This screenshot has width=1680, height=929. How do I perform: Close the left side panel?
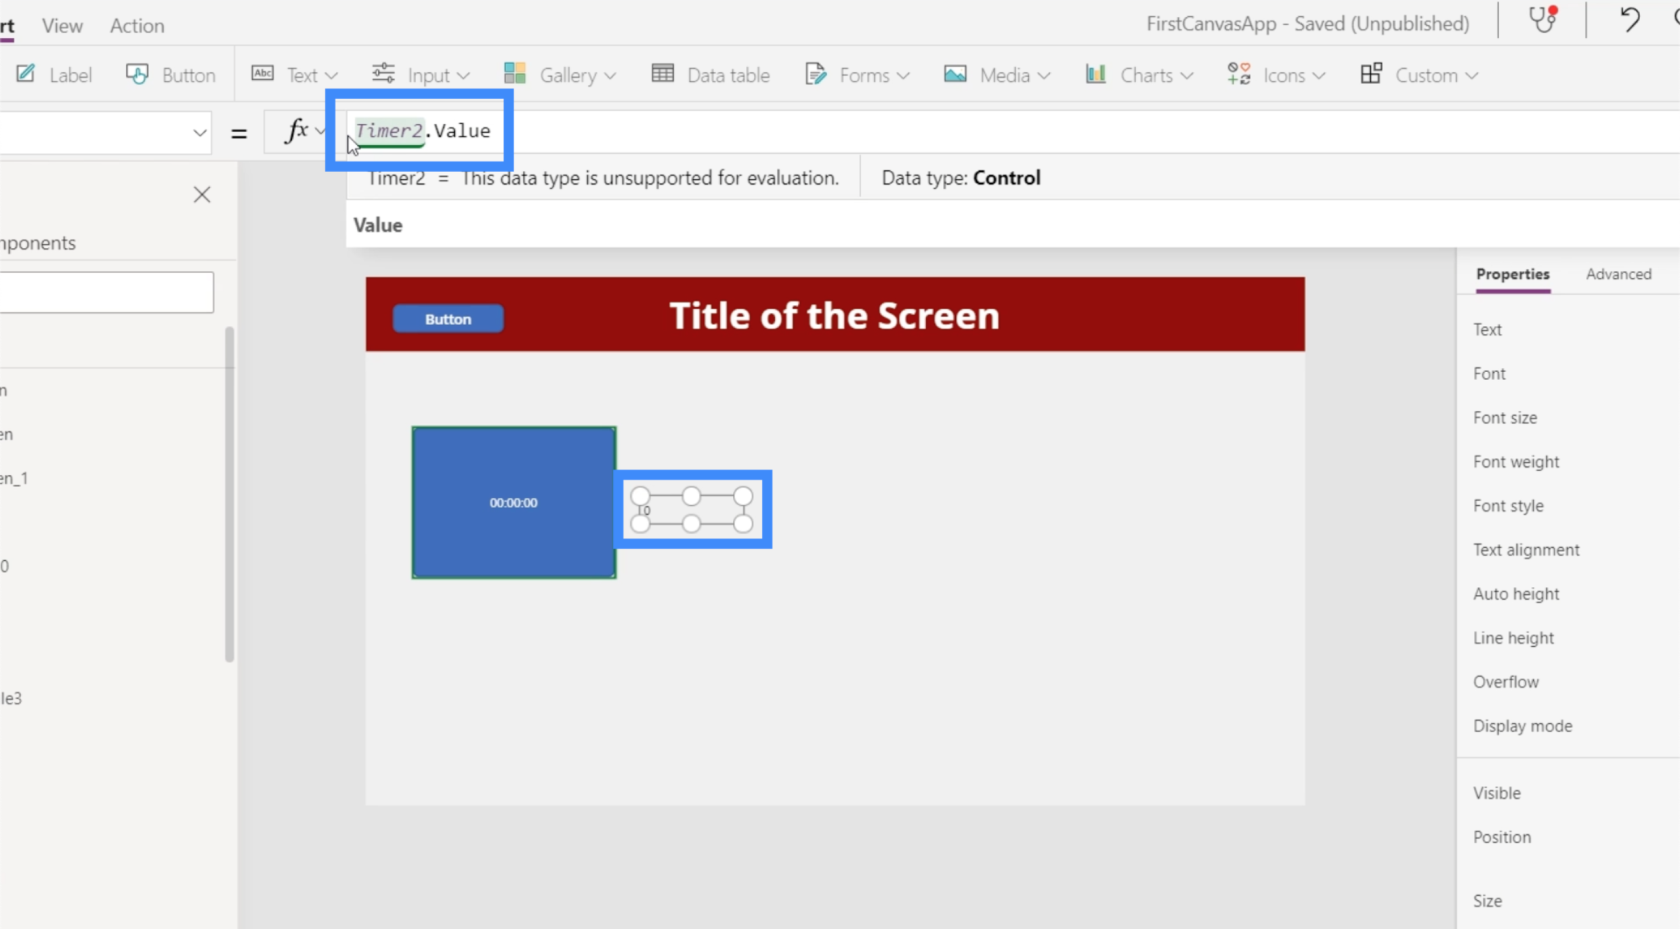click(202, 195)
